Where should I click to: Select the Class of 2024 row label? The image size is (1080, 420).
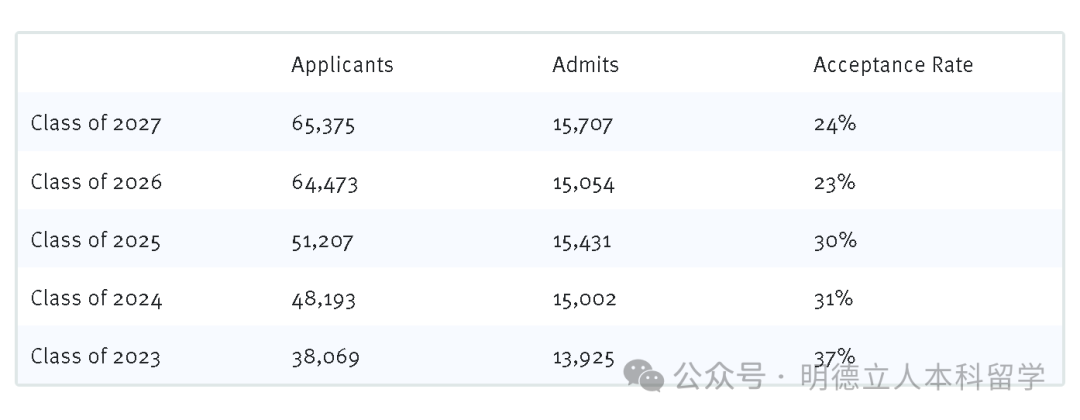[96, 298]
